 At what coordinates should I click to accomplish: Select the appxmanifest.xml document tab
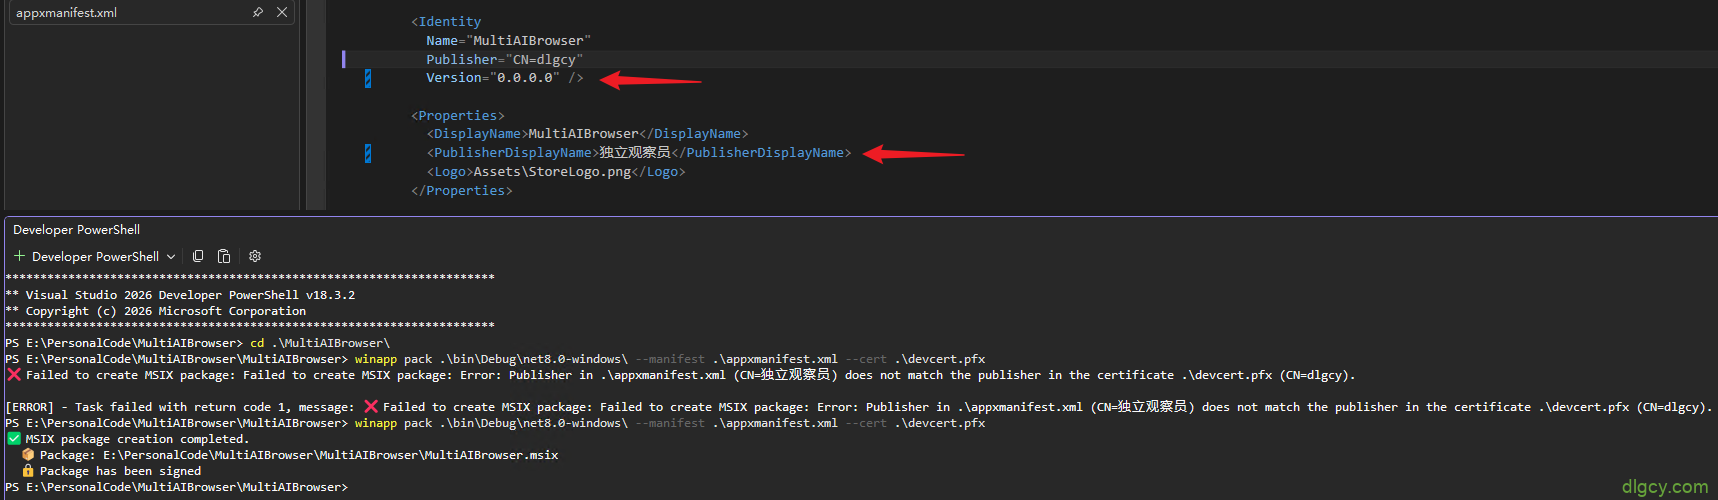point(67,13)
